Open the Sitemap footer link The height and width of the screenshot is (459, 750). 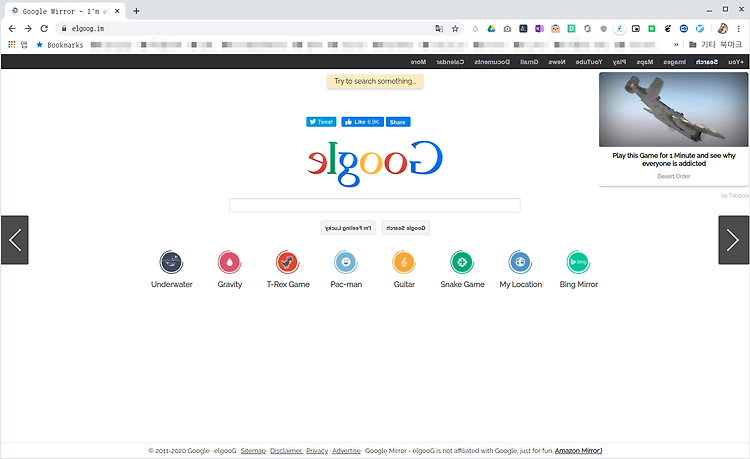(253, 450)
